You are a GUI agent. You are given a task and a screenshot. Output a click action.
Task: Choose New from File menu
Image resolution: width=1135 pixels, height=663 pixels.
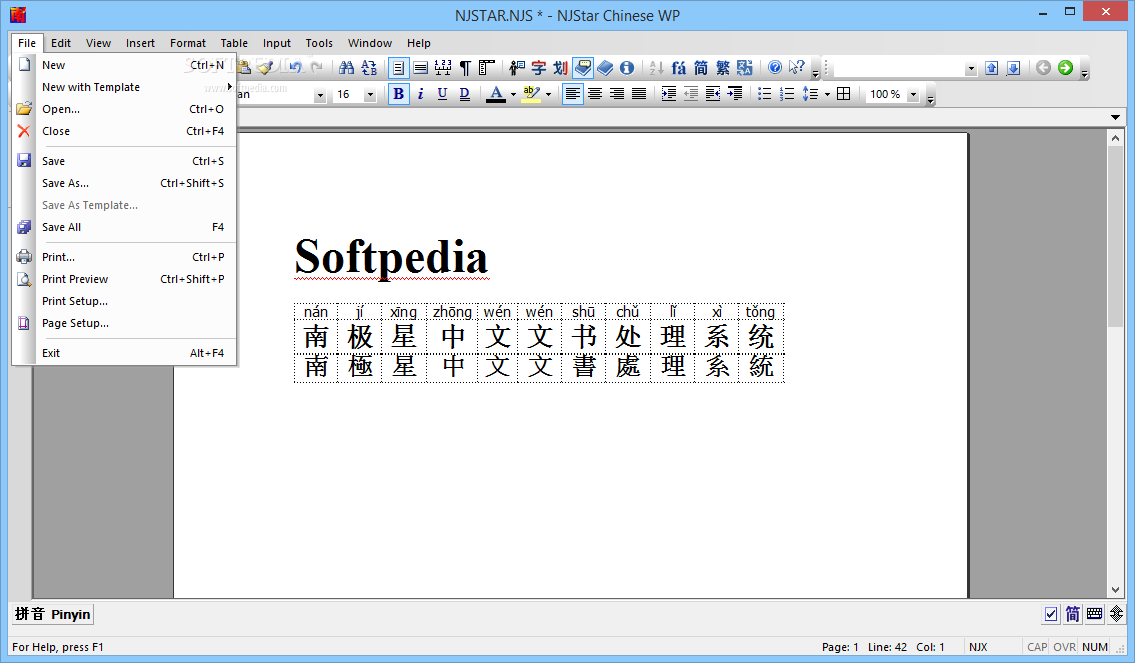(125, 65)
